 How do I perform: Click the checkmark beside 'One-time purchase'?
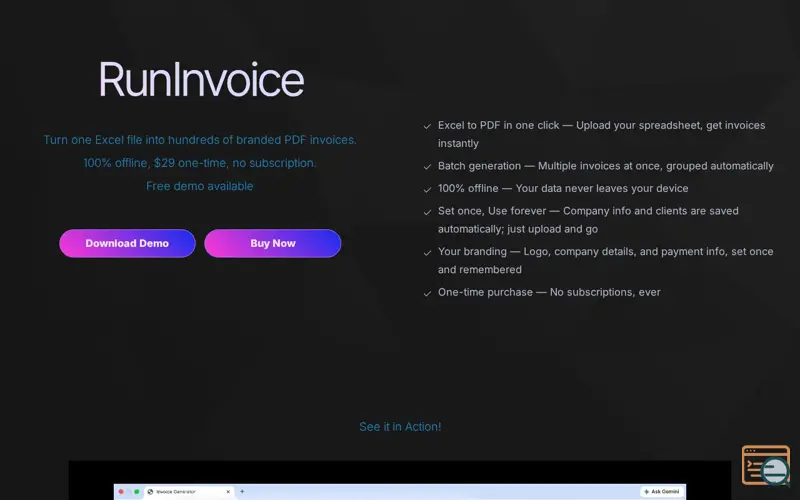[x=427, y=293]
